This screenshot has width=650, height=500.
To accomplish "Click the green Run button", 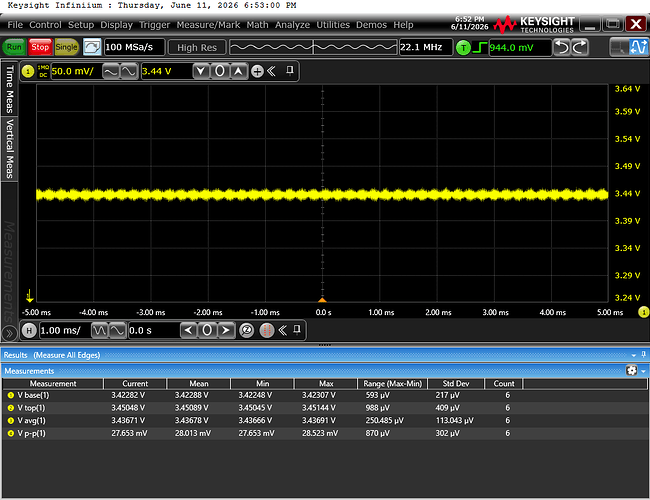I will [x=14, y=47].
